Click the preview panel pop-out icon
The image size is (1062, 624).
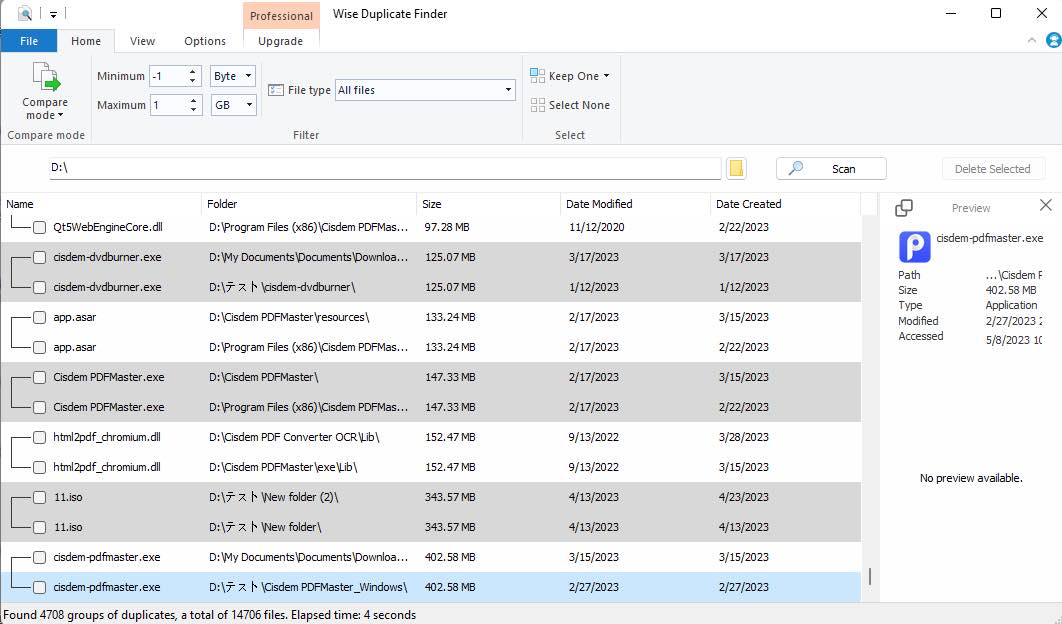click(903, 208)
